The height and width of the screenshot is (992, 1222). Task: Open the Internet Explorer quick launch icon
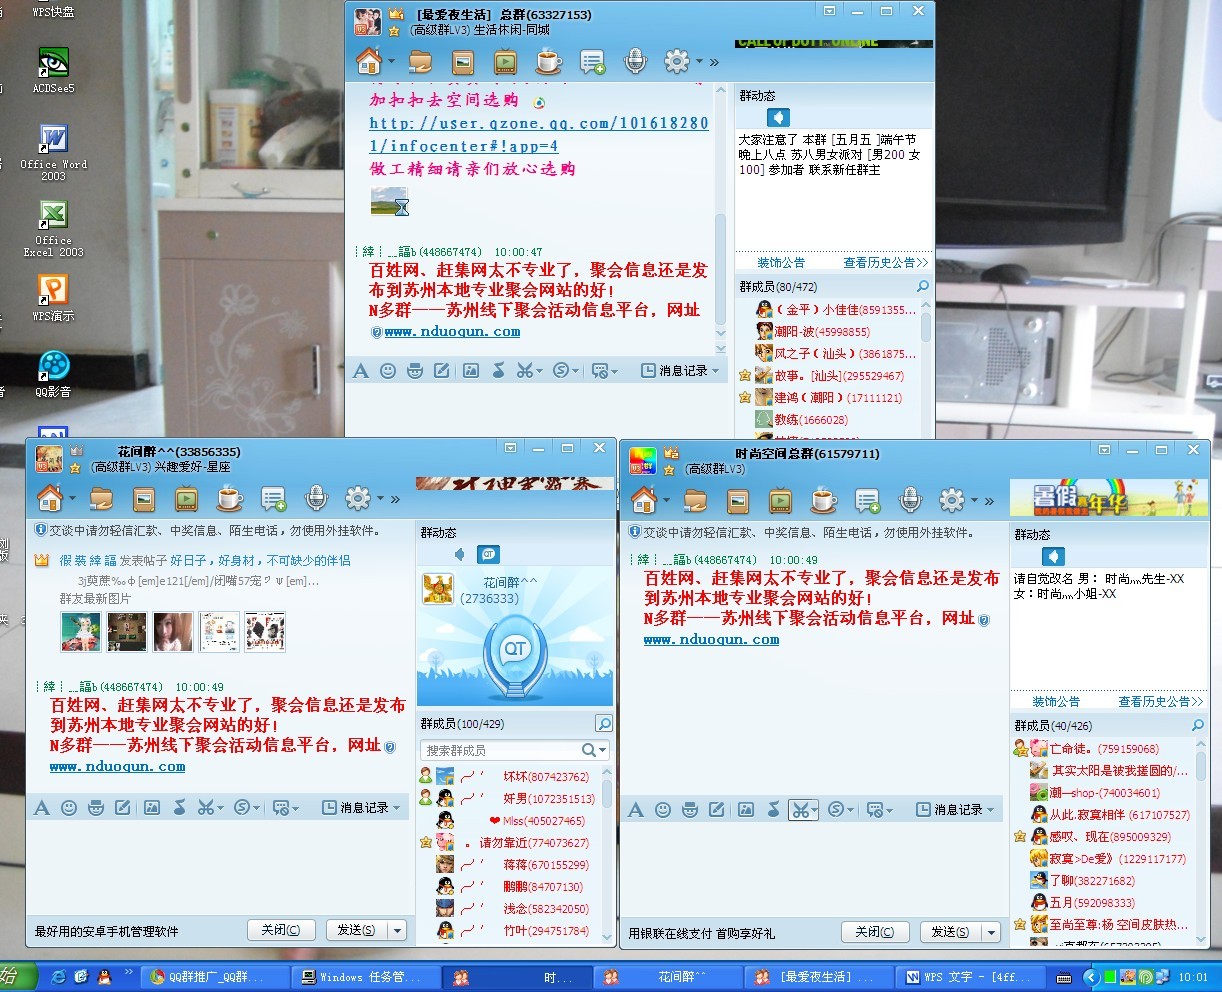point(59,976)
